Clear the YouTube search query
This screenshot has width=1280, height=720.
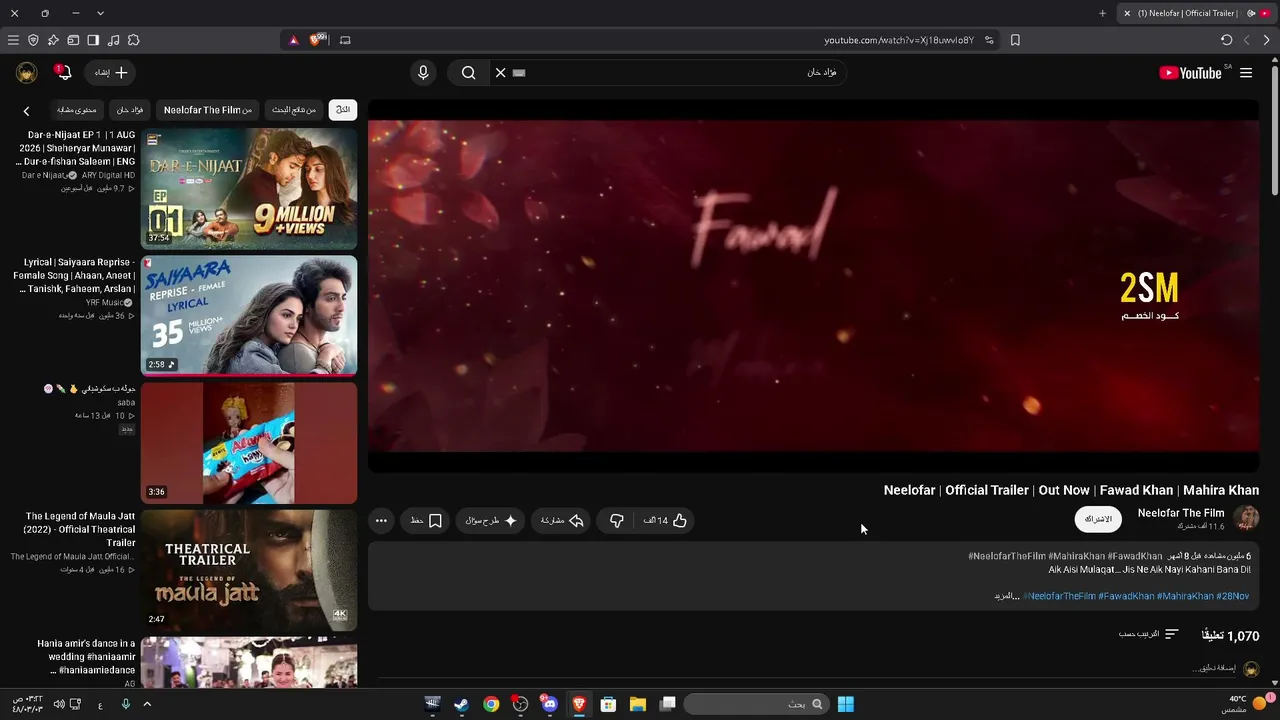pyautogui.click(x=501, y=73)
